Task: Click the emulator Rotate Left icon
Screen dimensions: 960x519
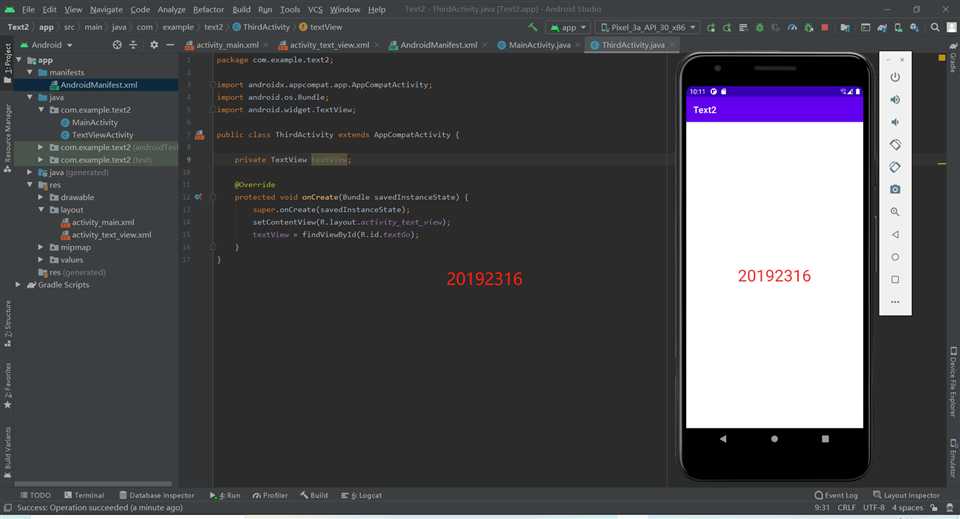Action: (895, 144)
